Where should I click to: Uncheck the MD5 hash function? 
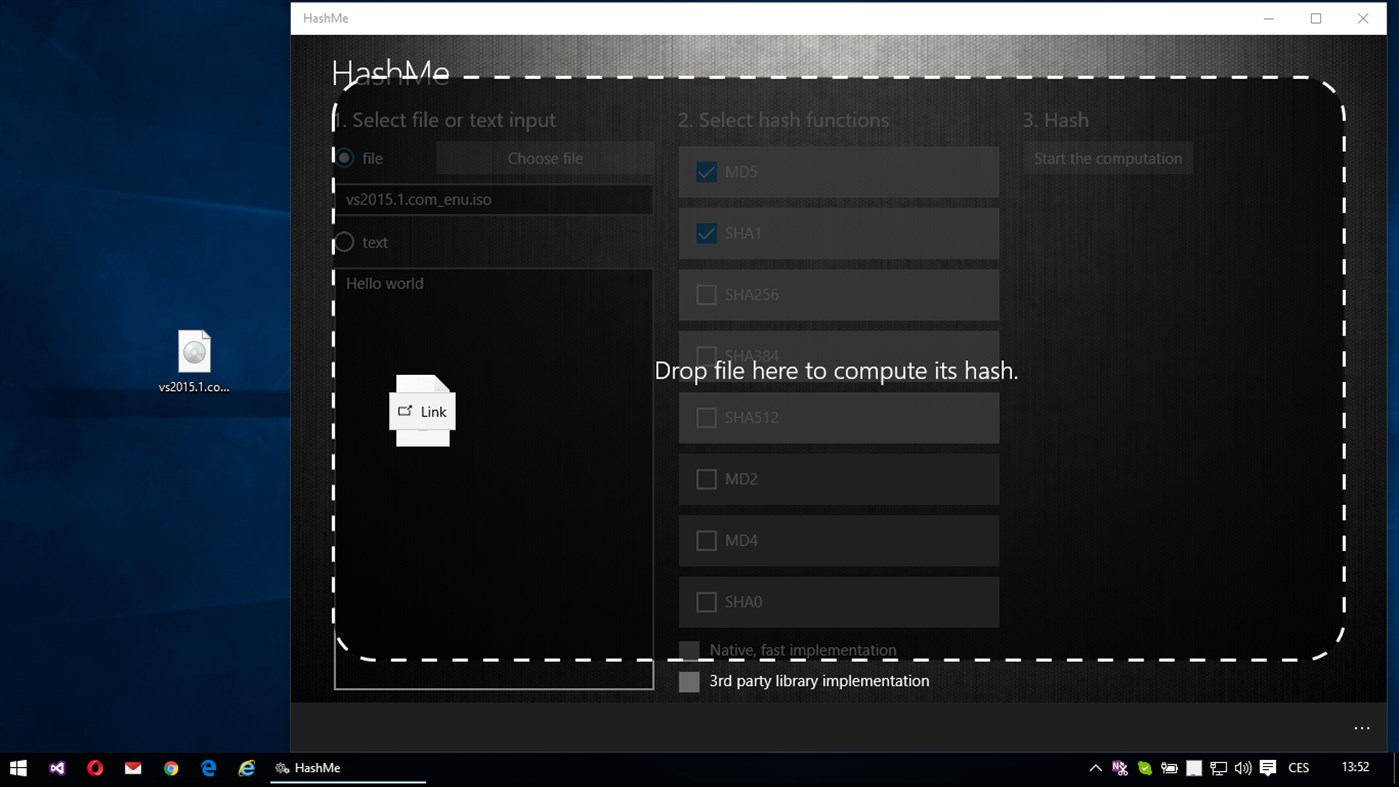706,171
